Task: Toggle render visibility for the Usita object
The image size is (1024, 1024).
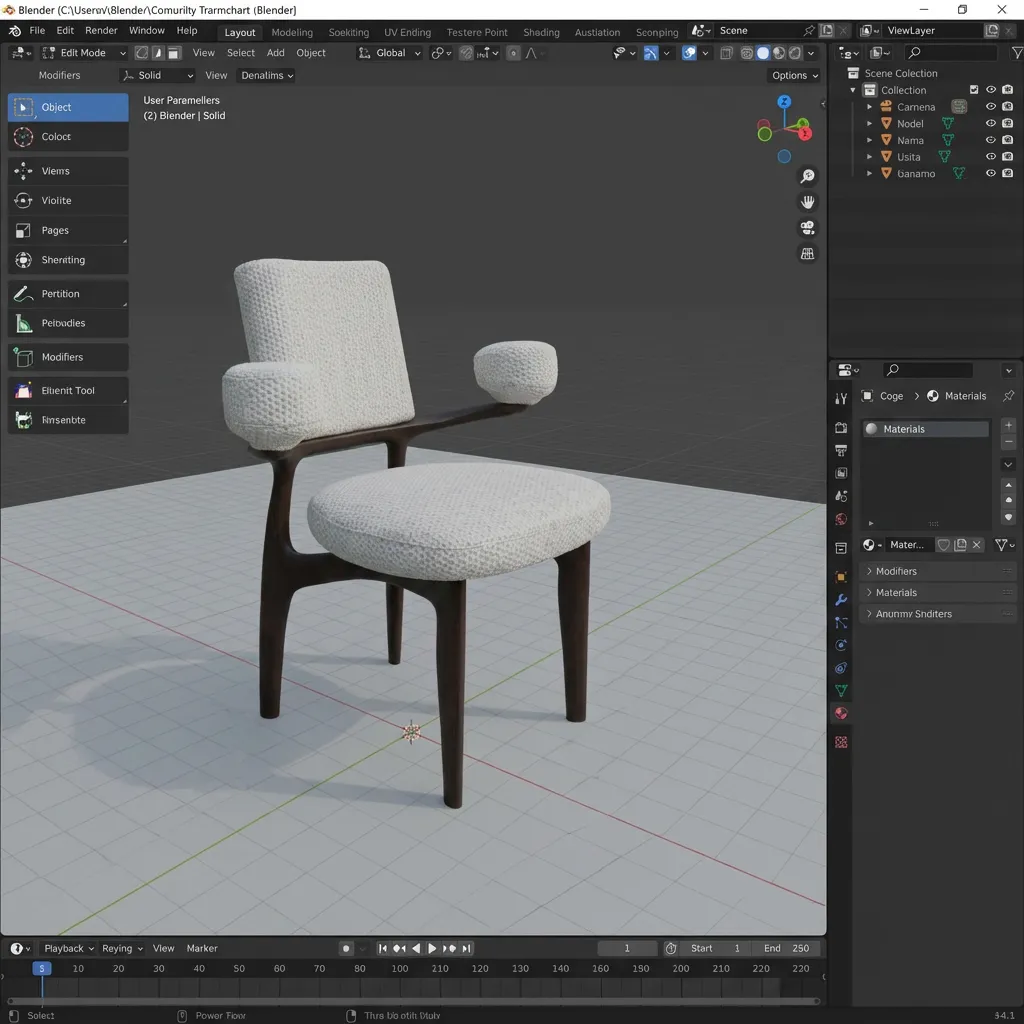Action: coord(1008,156)
